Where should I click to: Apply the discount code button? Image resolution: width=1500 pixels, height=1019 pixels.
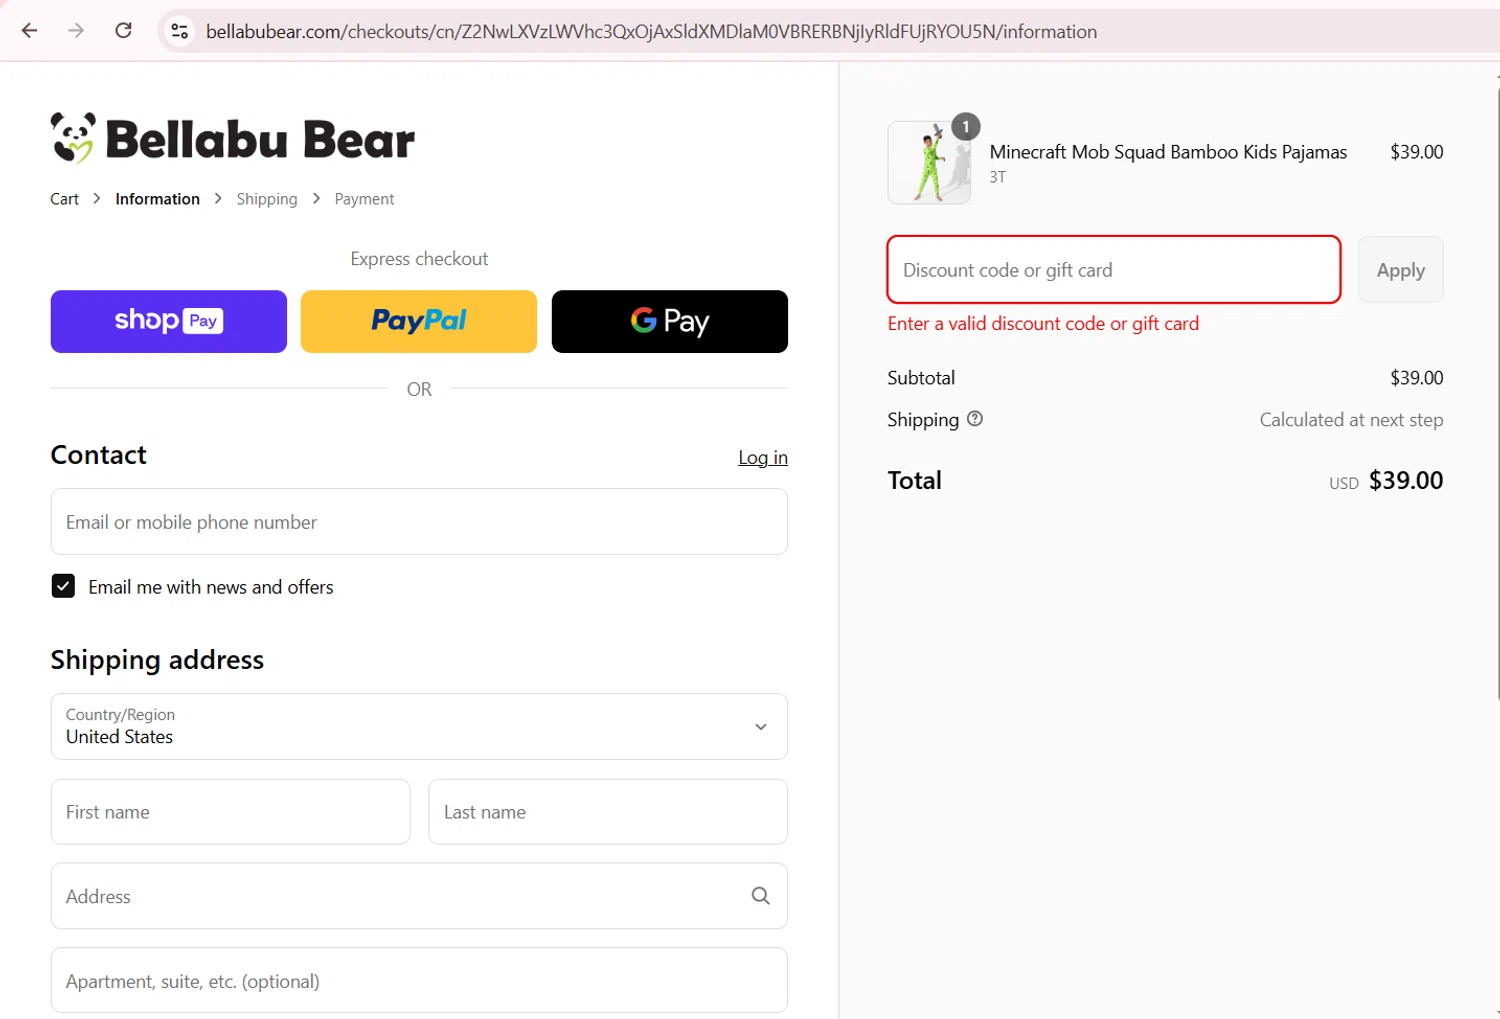click(x=1400, y=270)
